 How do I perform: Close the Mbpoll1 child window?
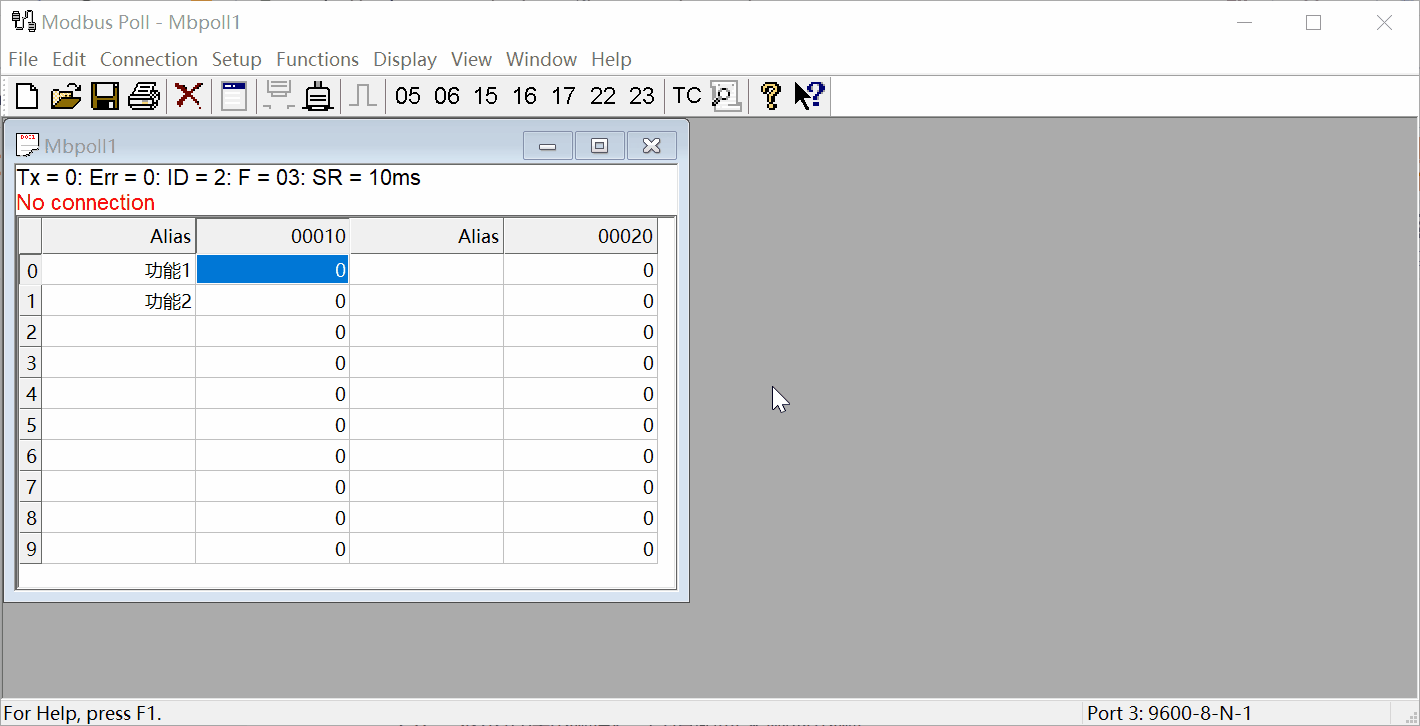(x=652, y=146)
